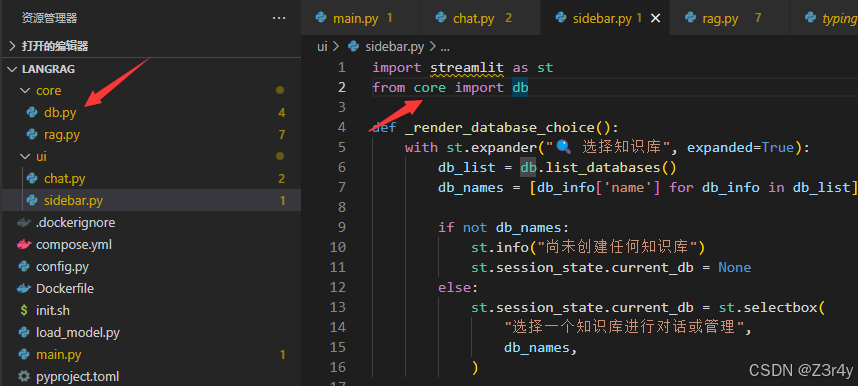
Task: Click the pink Docker icon beside compose.yml
Action: (24, 245)
